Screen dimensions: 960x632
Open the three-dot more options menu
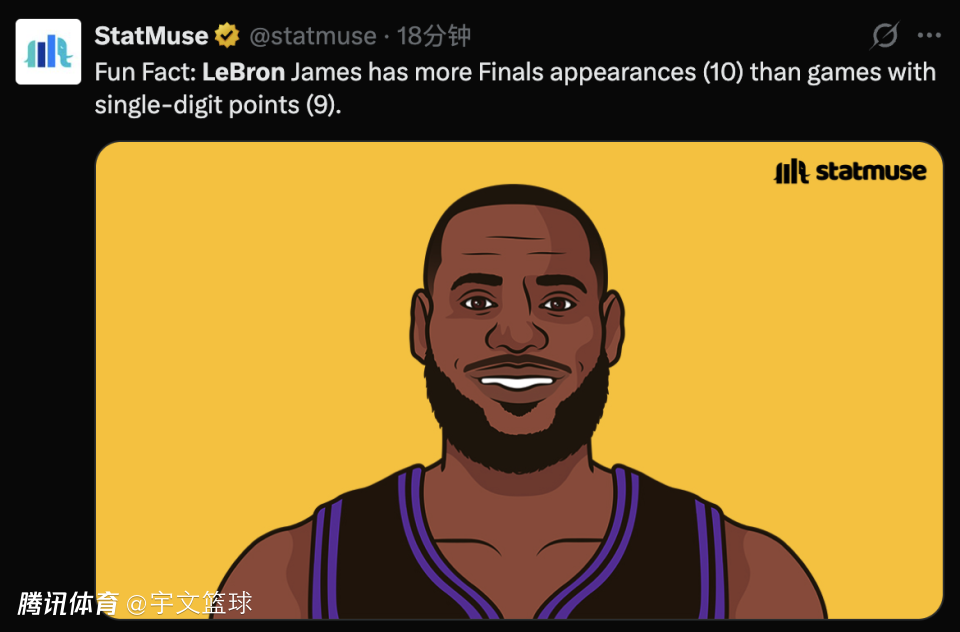pyautogui.click(x=929, y=37)
